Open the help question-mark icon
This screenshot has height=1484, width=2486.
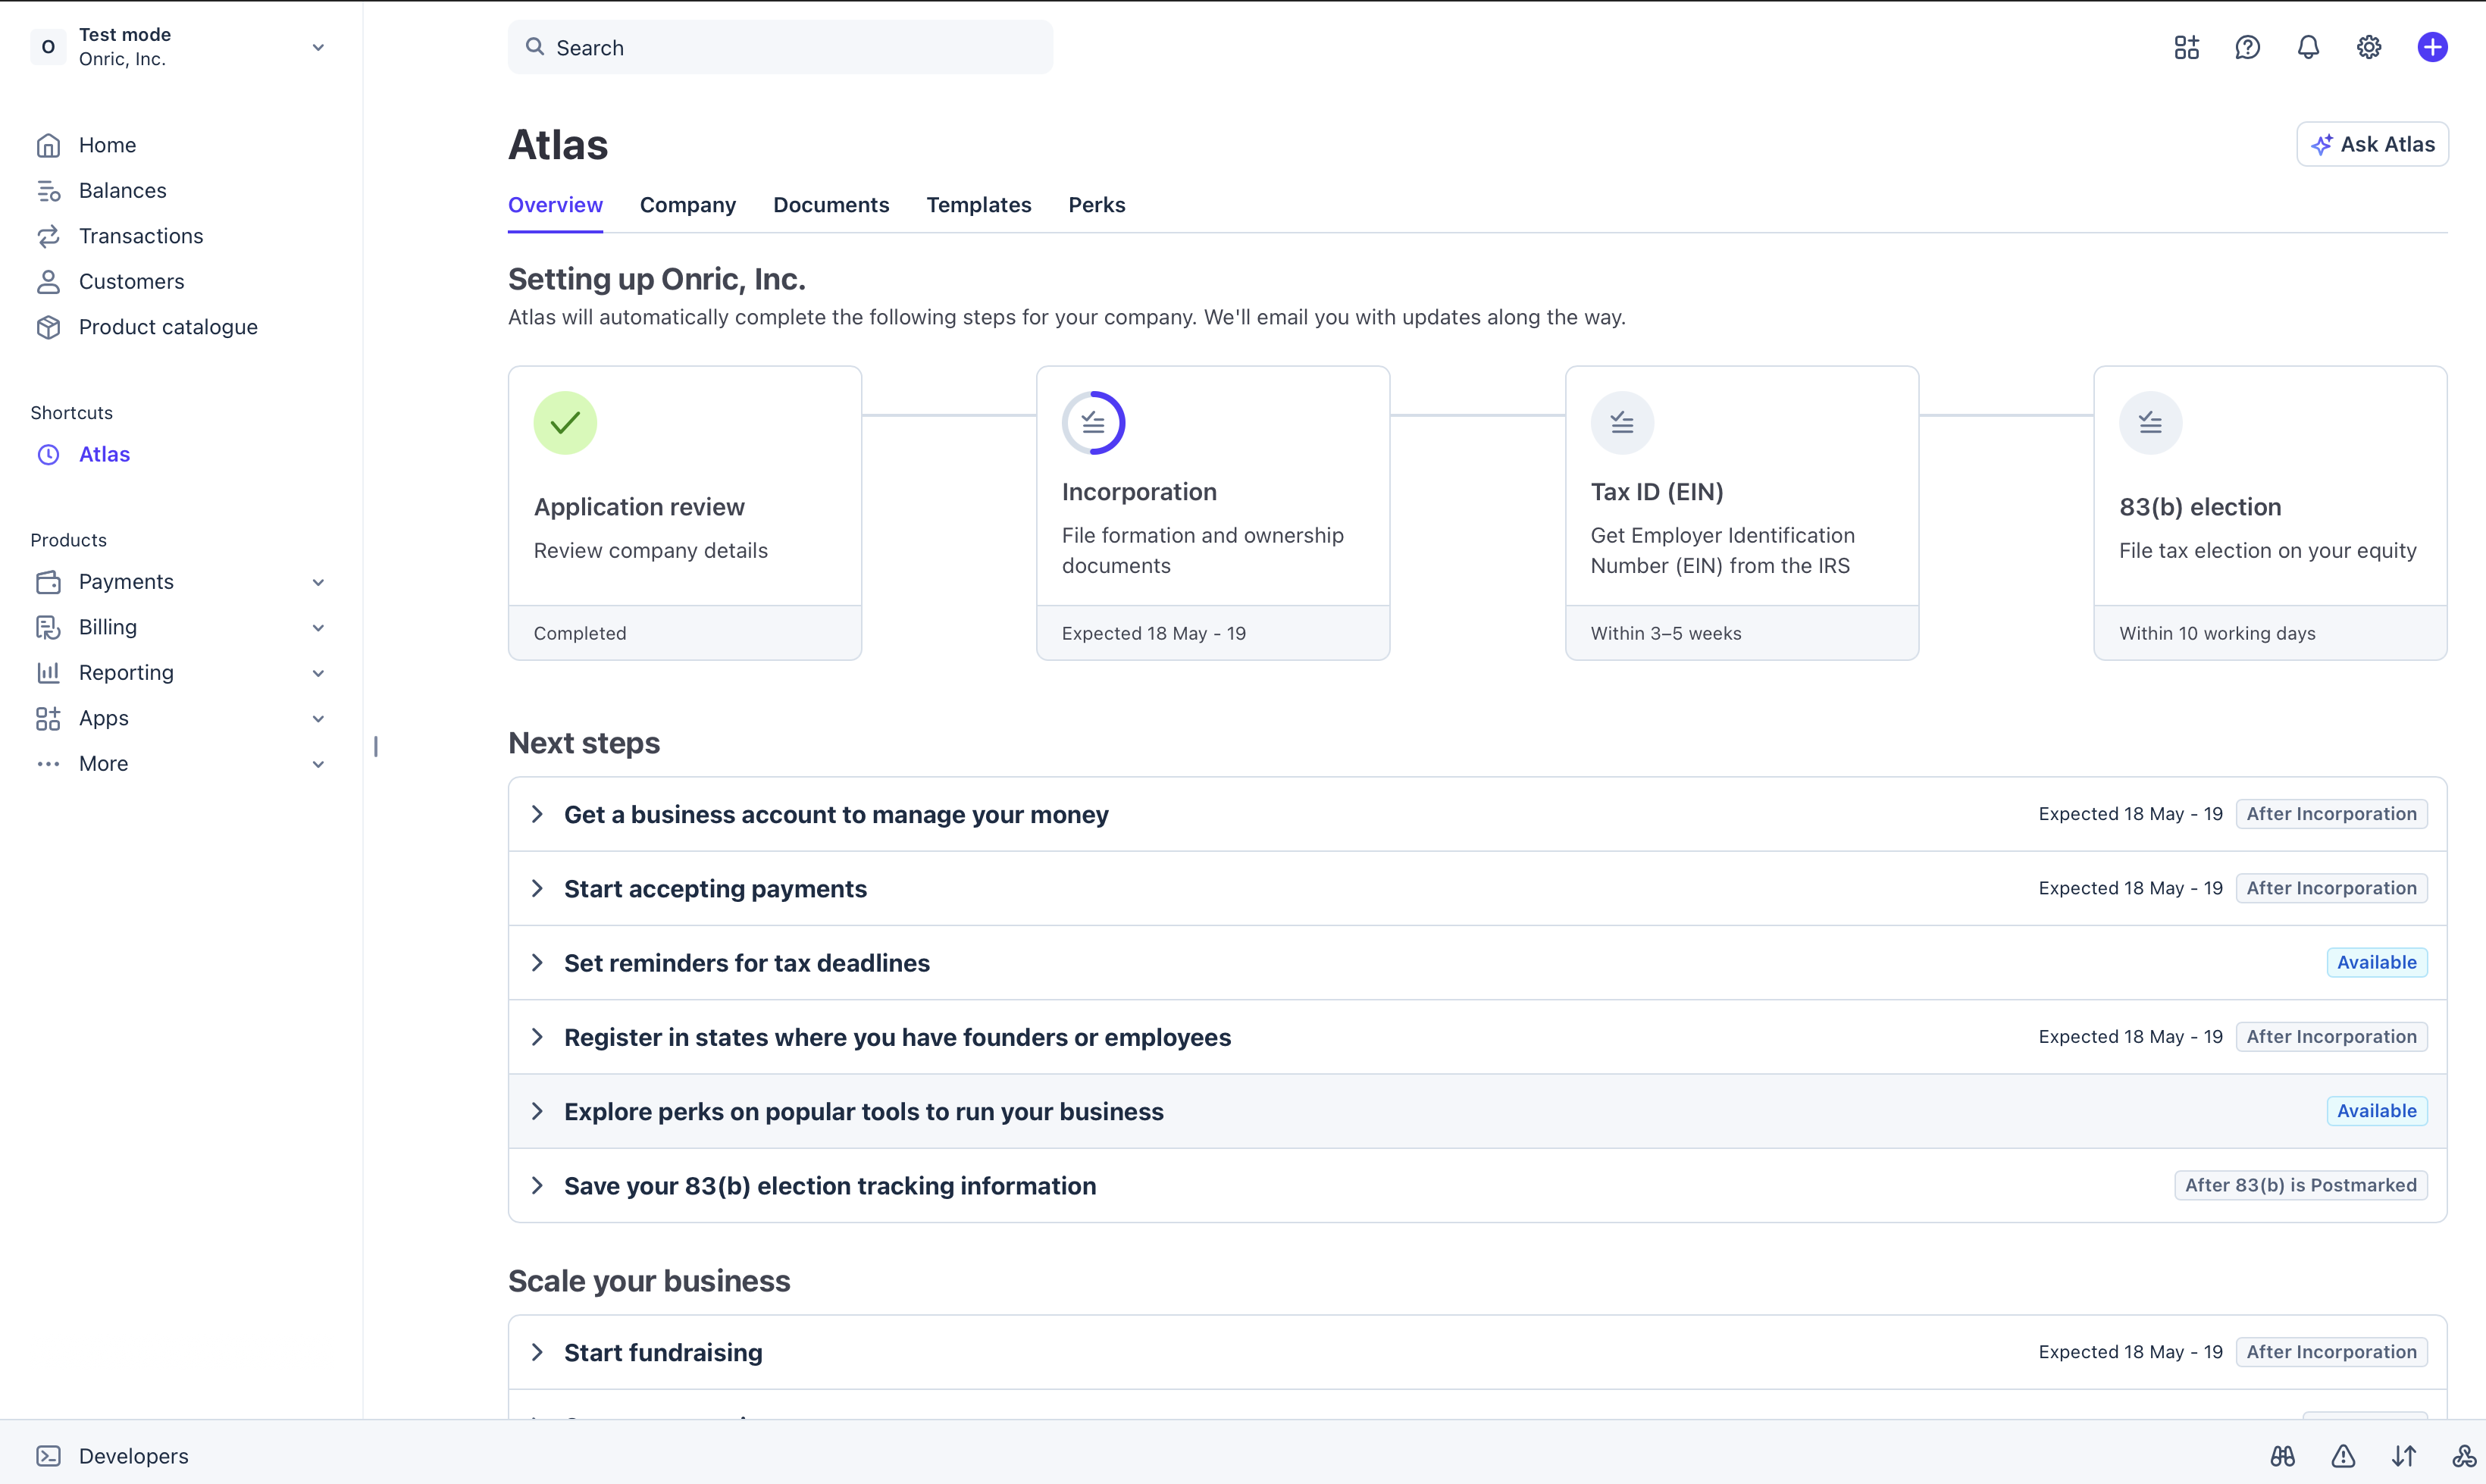[2247, 47]
